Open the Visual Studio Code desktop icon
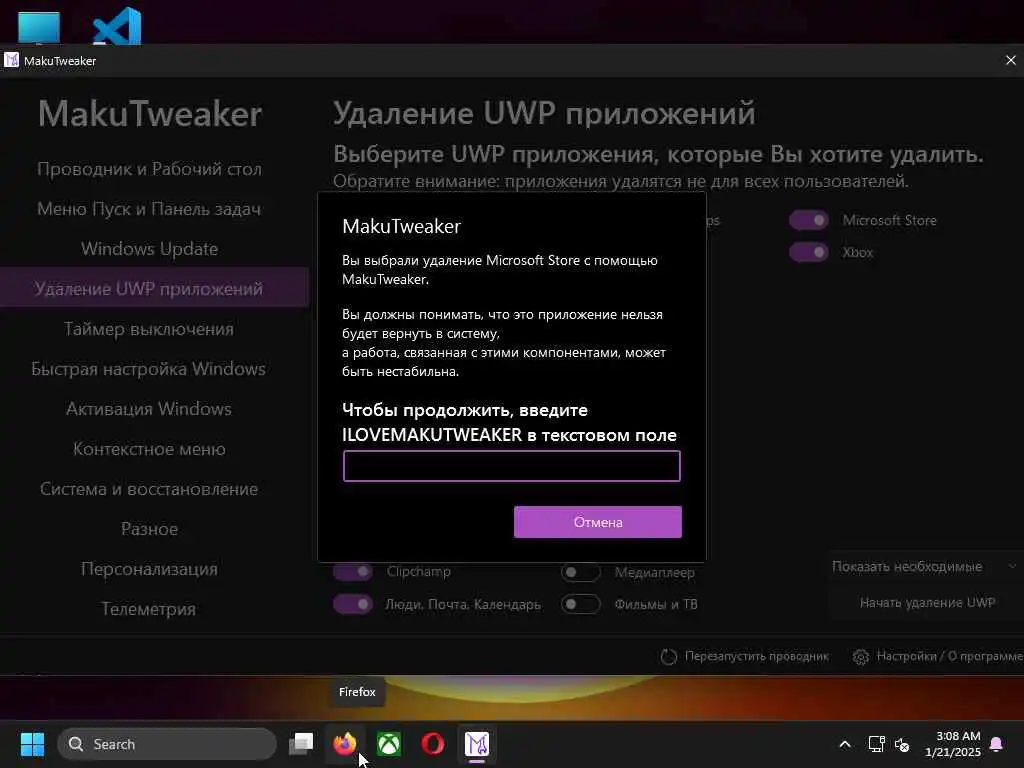Screen dimensions: 1024x768 pos(118,26)
